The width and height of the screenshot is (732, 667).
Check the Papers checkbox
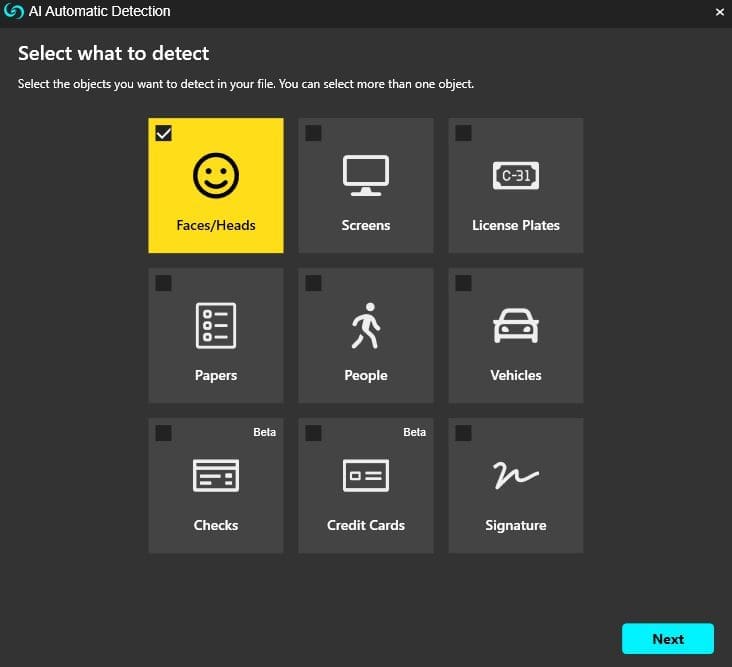[164, 283]
